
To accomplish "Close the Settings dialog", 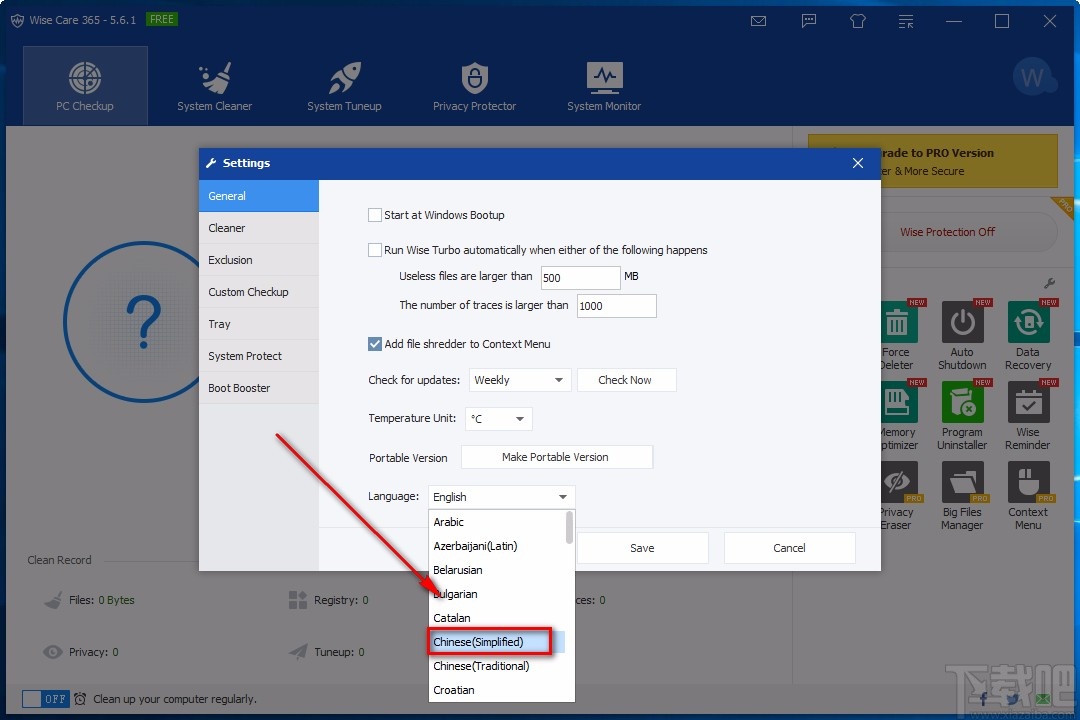I will point(858,163).
